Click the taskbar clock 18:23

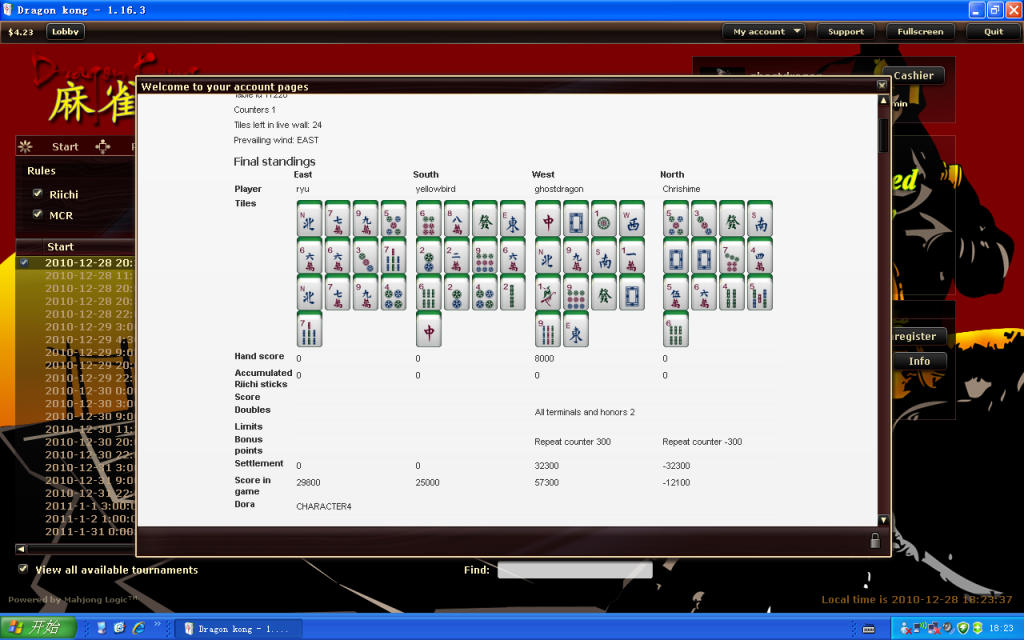point(1001,628)
